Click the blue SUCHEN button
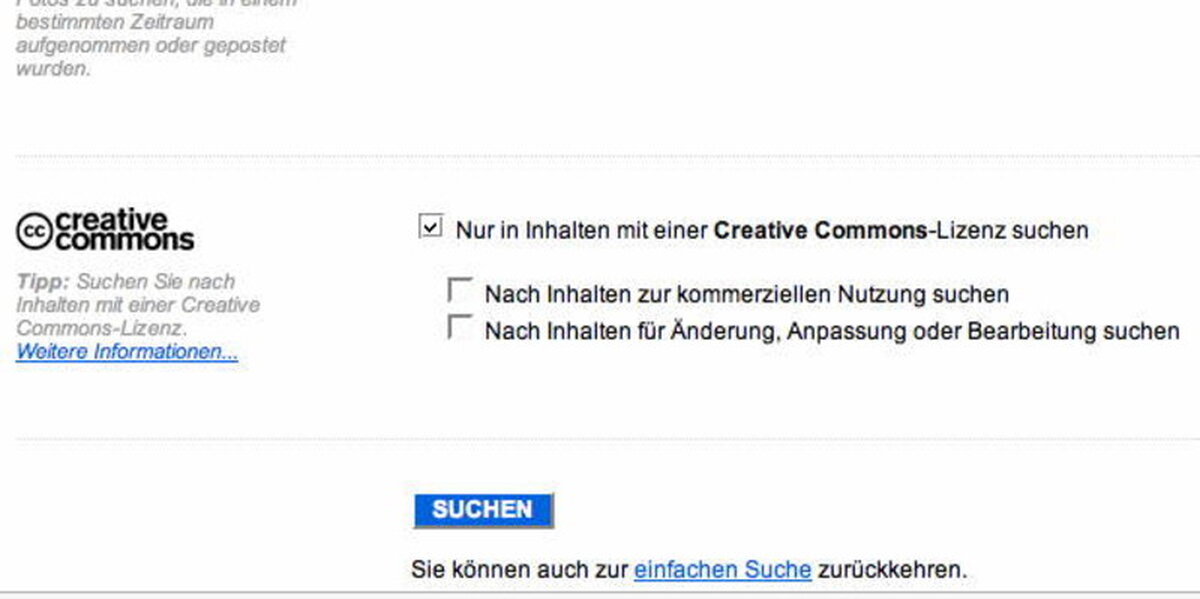This screenshot has width=1200, height=599. [x=483, y=510]
